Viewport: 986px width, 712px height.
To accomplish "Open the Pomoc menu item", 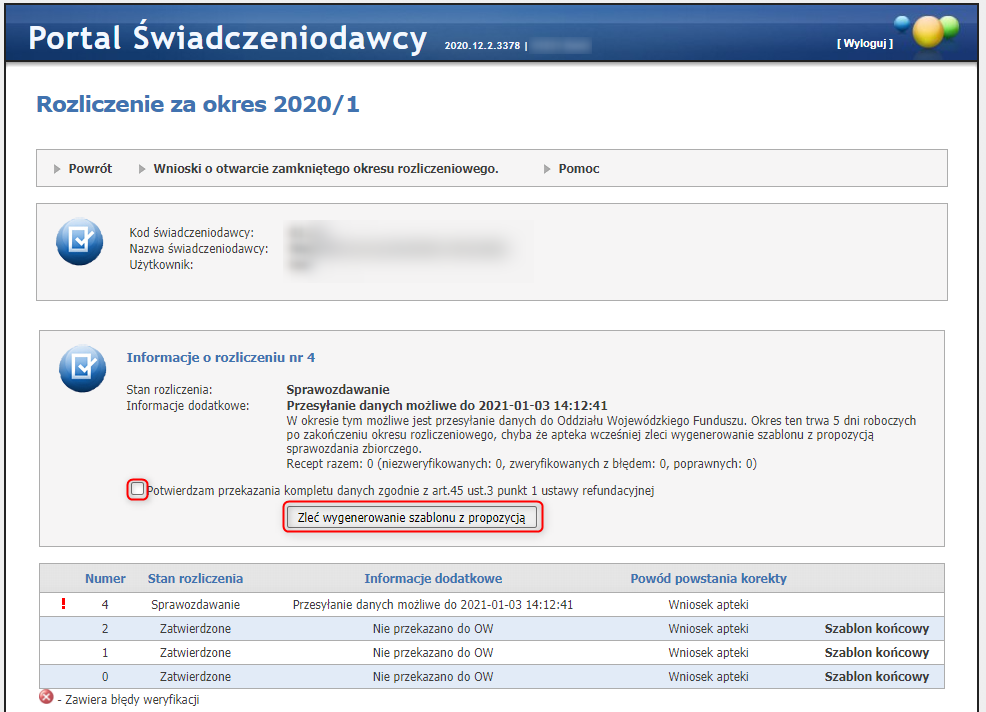I will 579,168.
